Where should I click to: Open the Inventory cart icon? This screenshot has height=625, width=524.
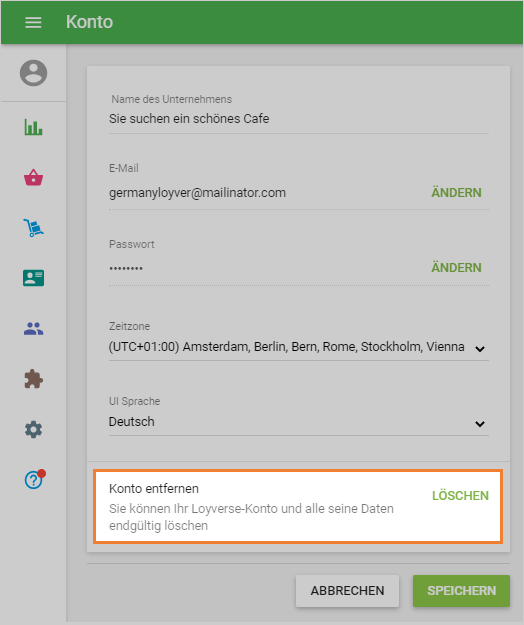(33, 228)
